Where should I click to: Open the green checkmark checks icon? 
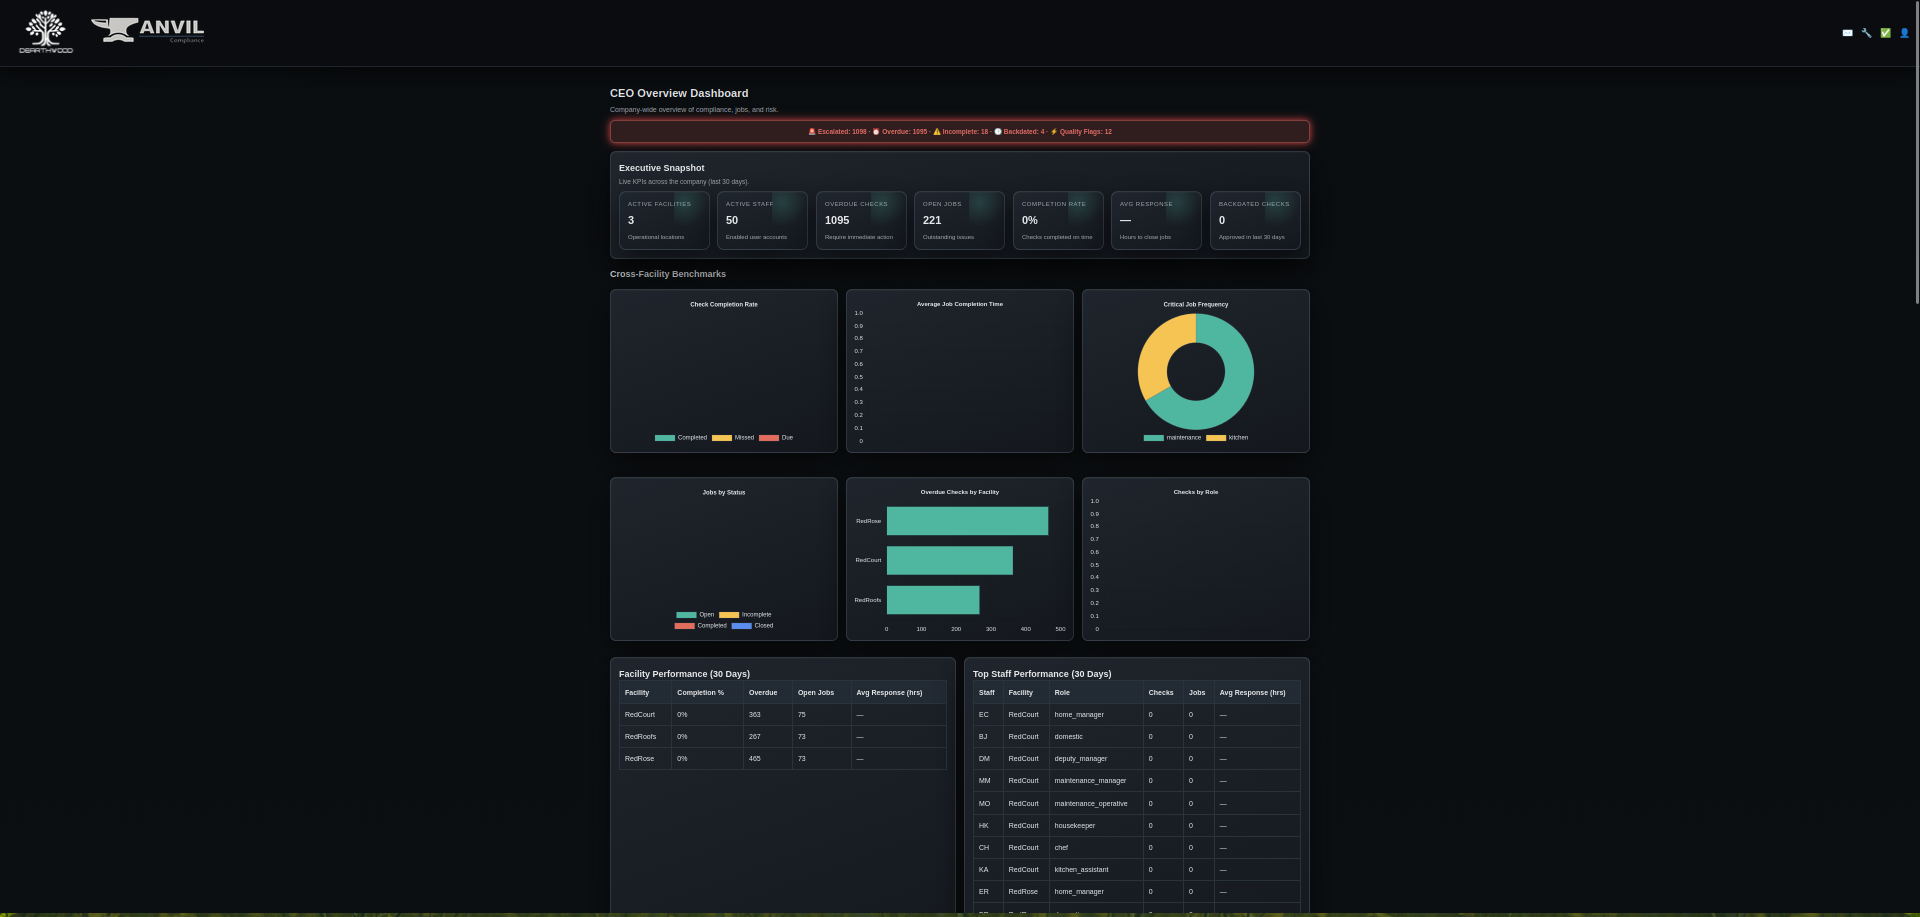1885,33
